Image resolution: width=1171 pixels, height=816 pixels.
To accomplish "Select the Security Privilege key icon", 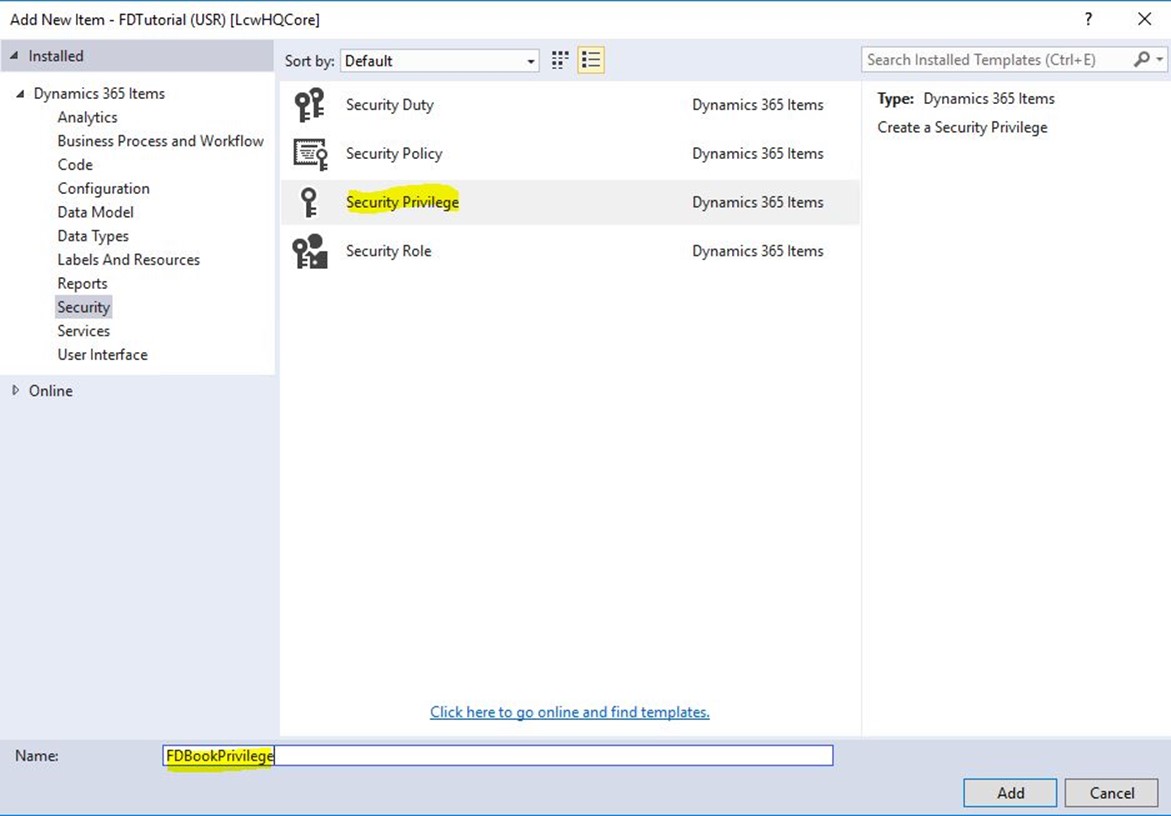I will pos(308,202).
